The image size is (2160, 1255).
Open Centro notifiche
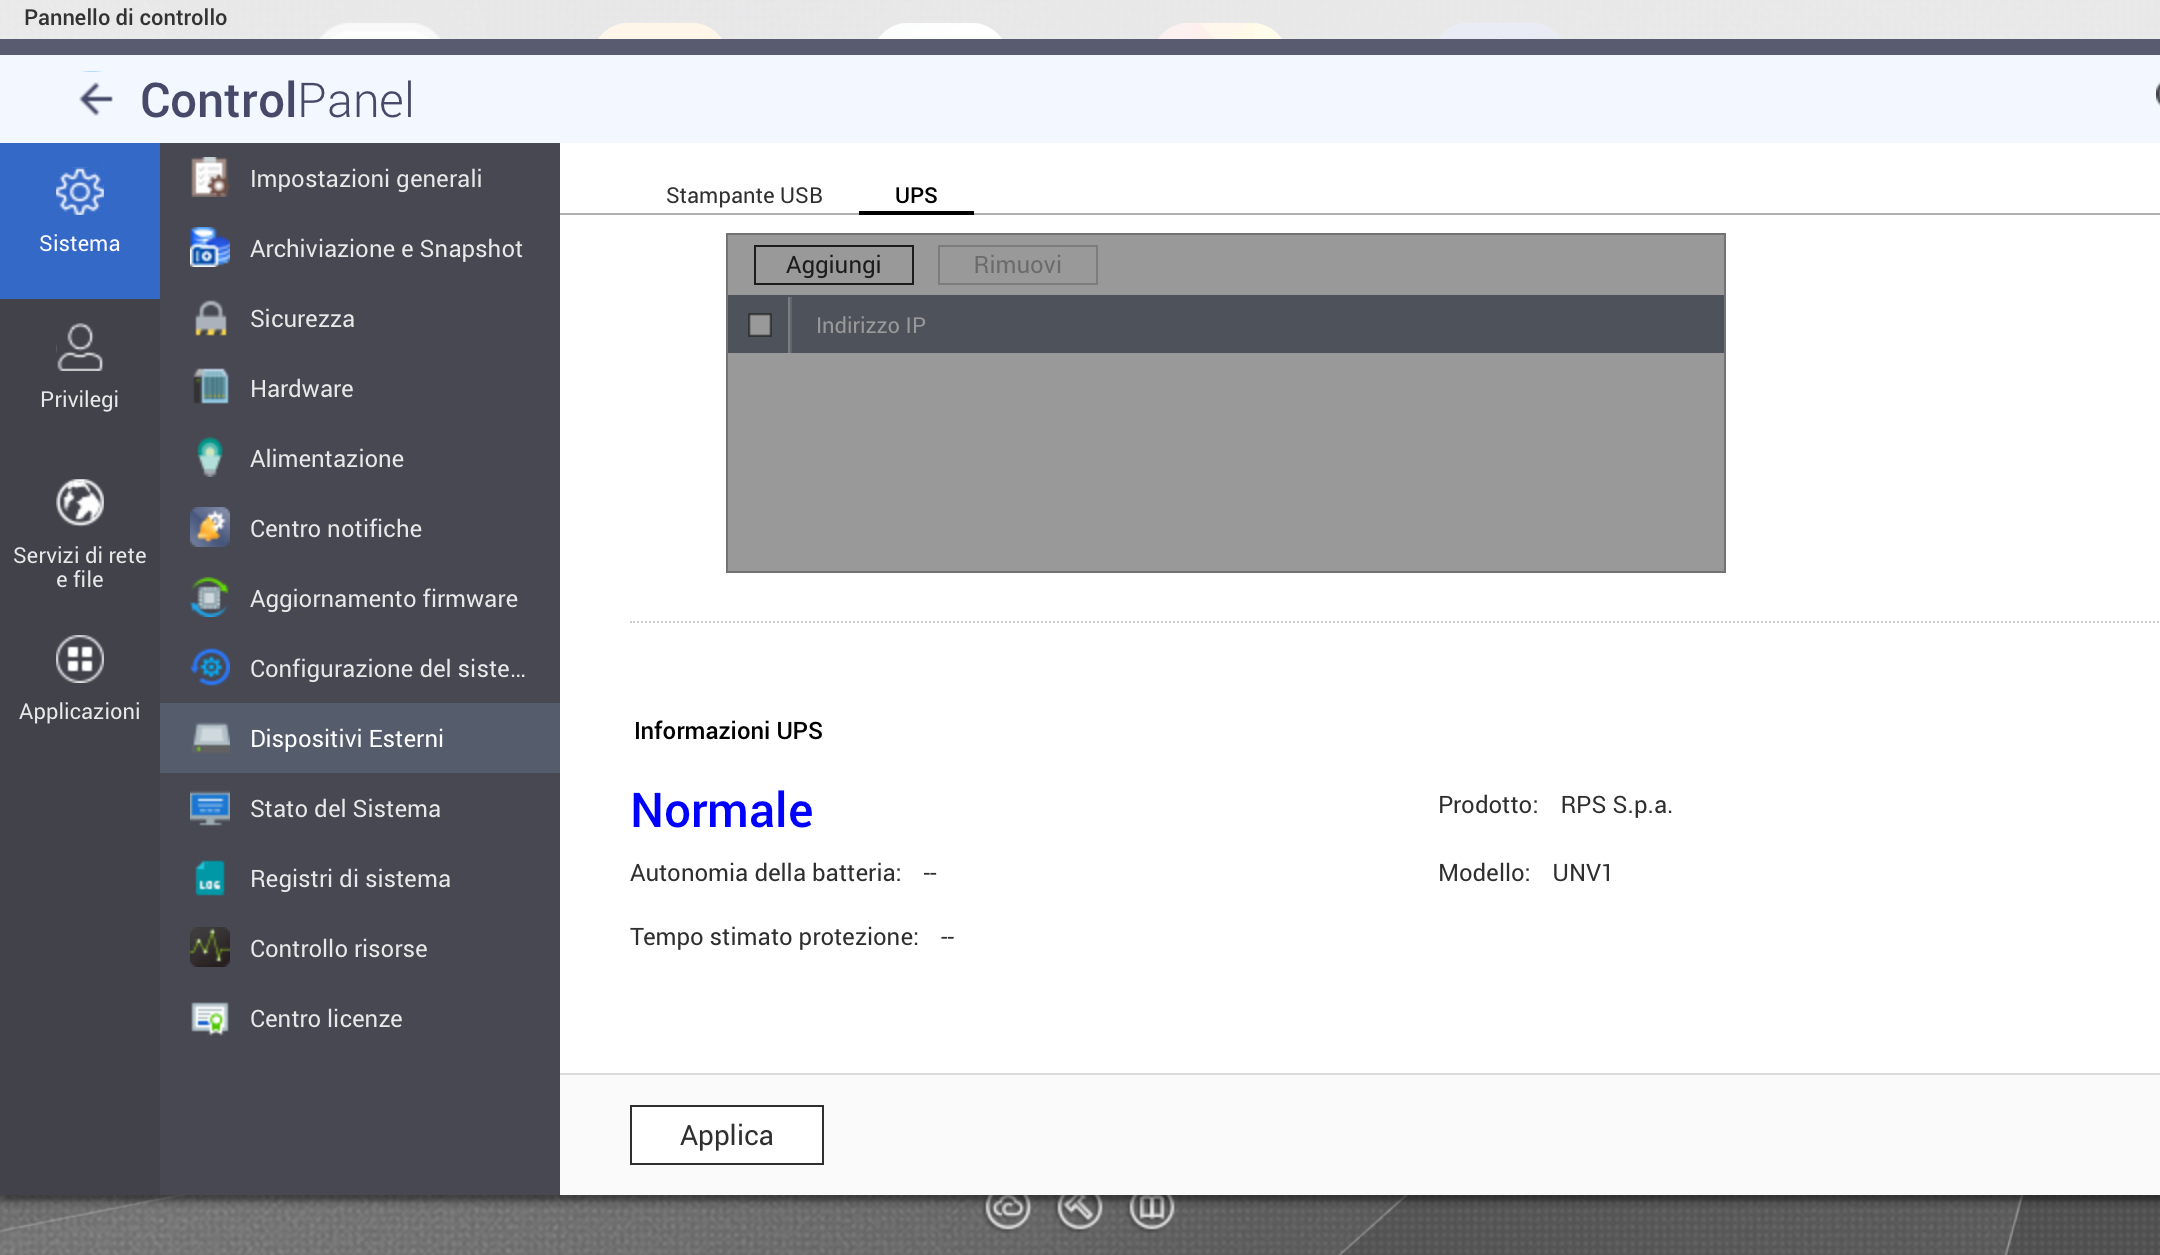335,528
